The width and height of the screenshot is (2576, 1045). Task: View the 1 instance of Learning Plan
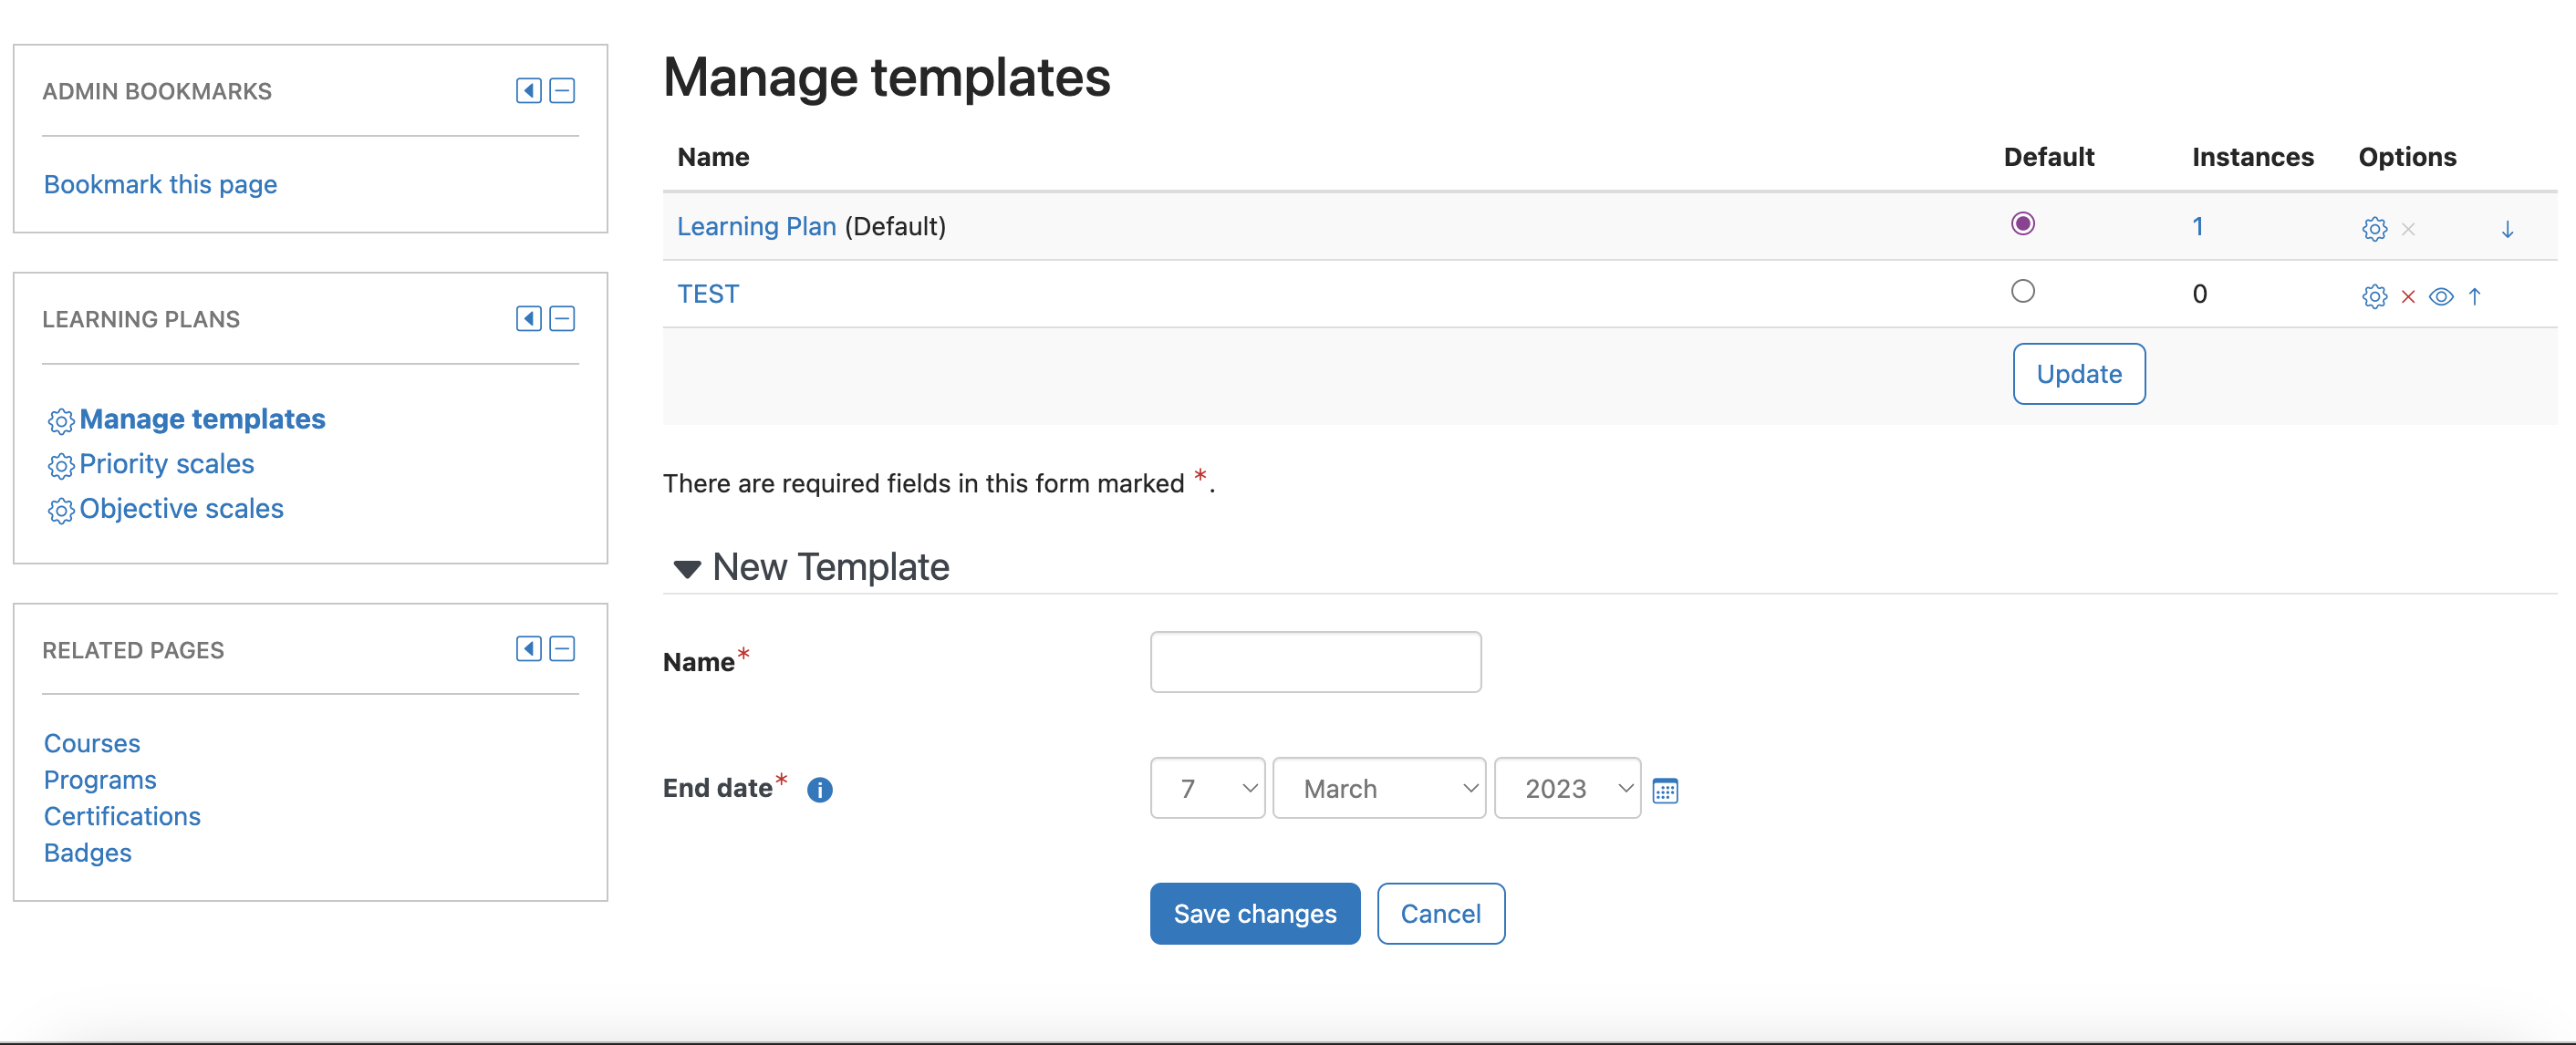click(2197, 227)
